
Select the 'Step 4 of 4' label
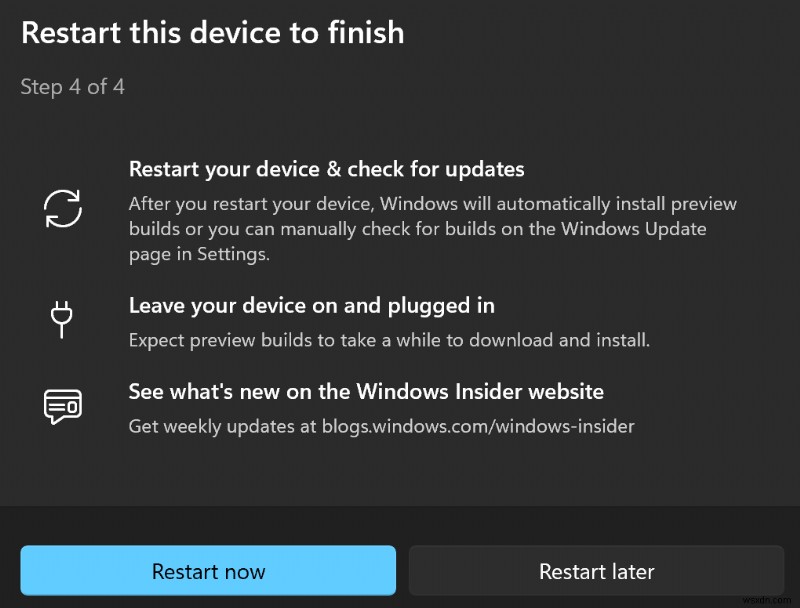click(x=72, y=87)
